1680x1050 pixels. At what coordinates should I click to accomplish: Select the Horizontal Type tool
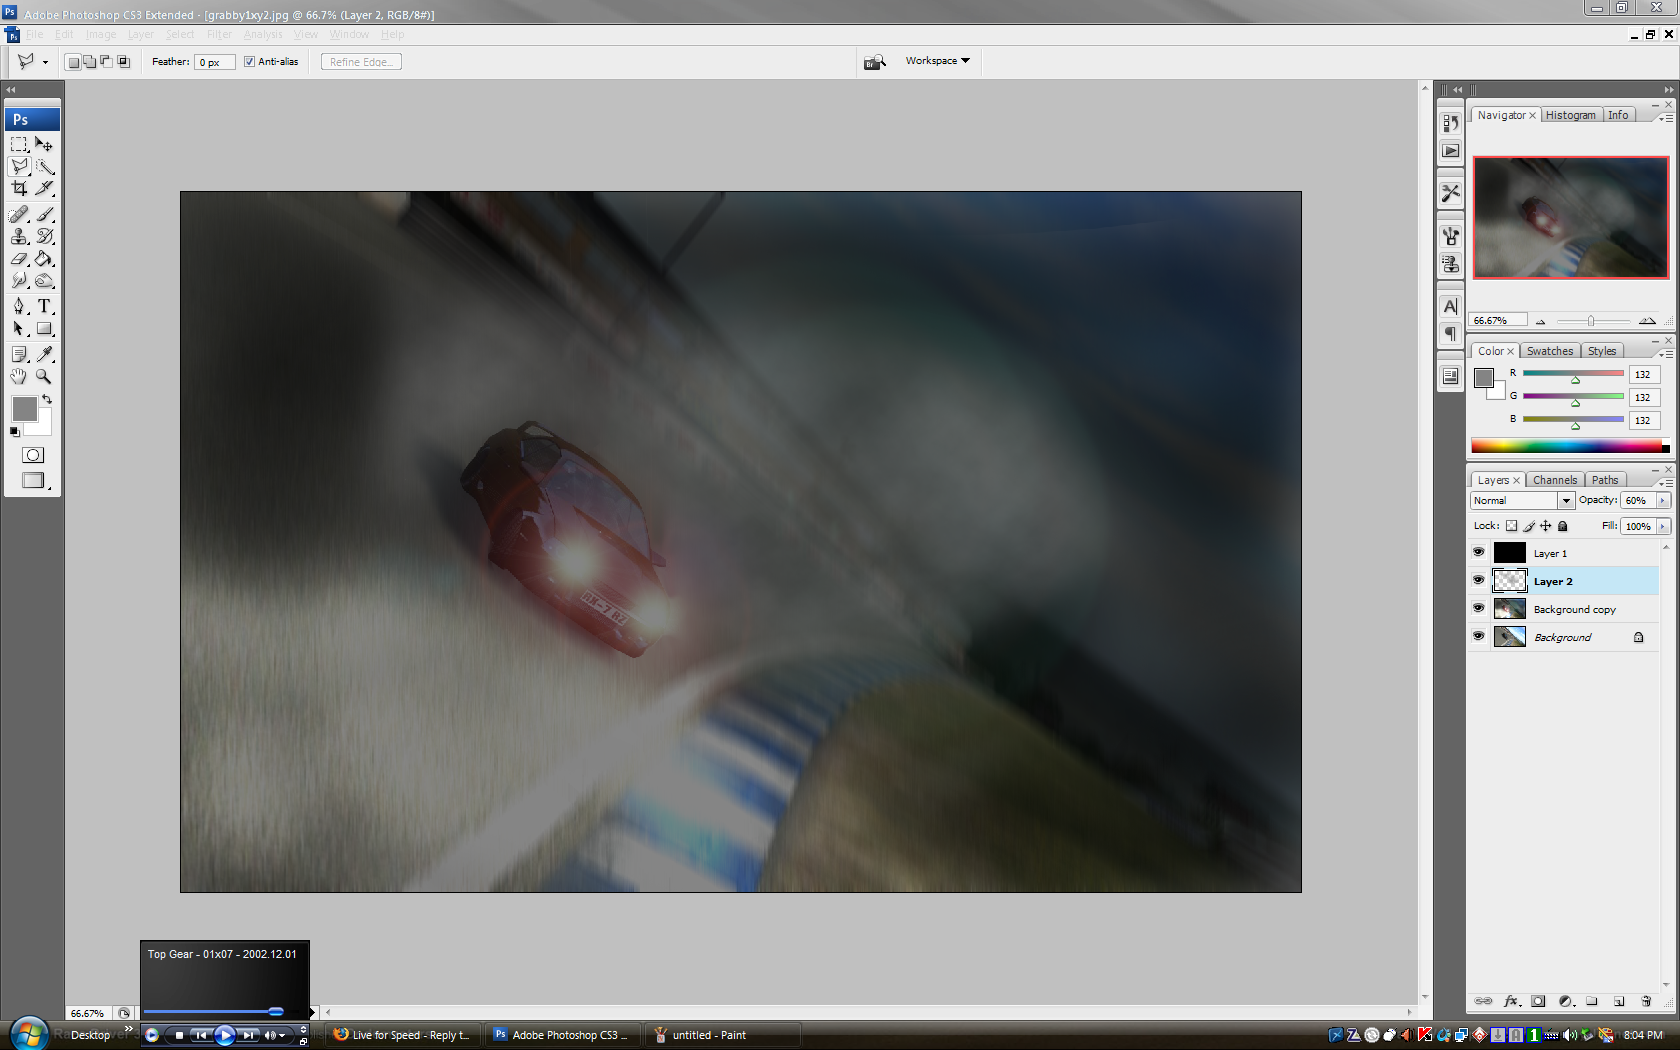(44, 306)
